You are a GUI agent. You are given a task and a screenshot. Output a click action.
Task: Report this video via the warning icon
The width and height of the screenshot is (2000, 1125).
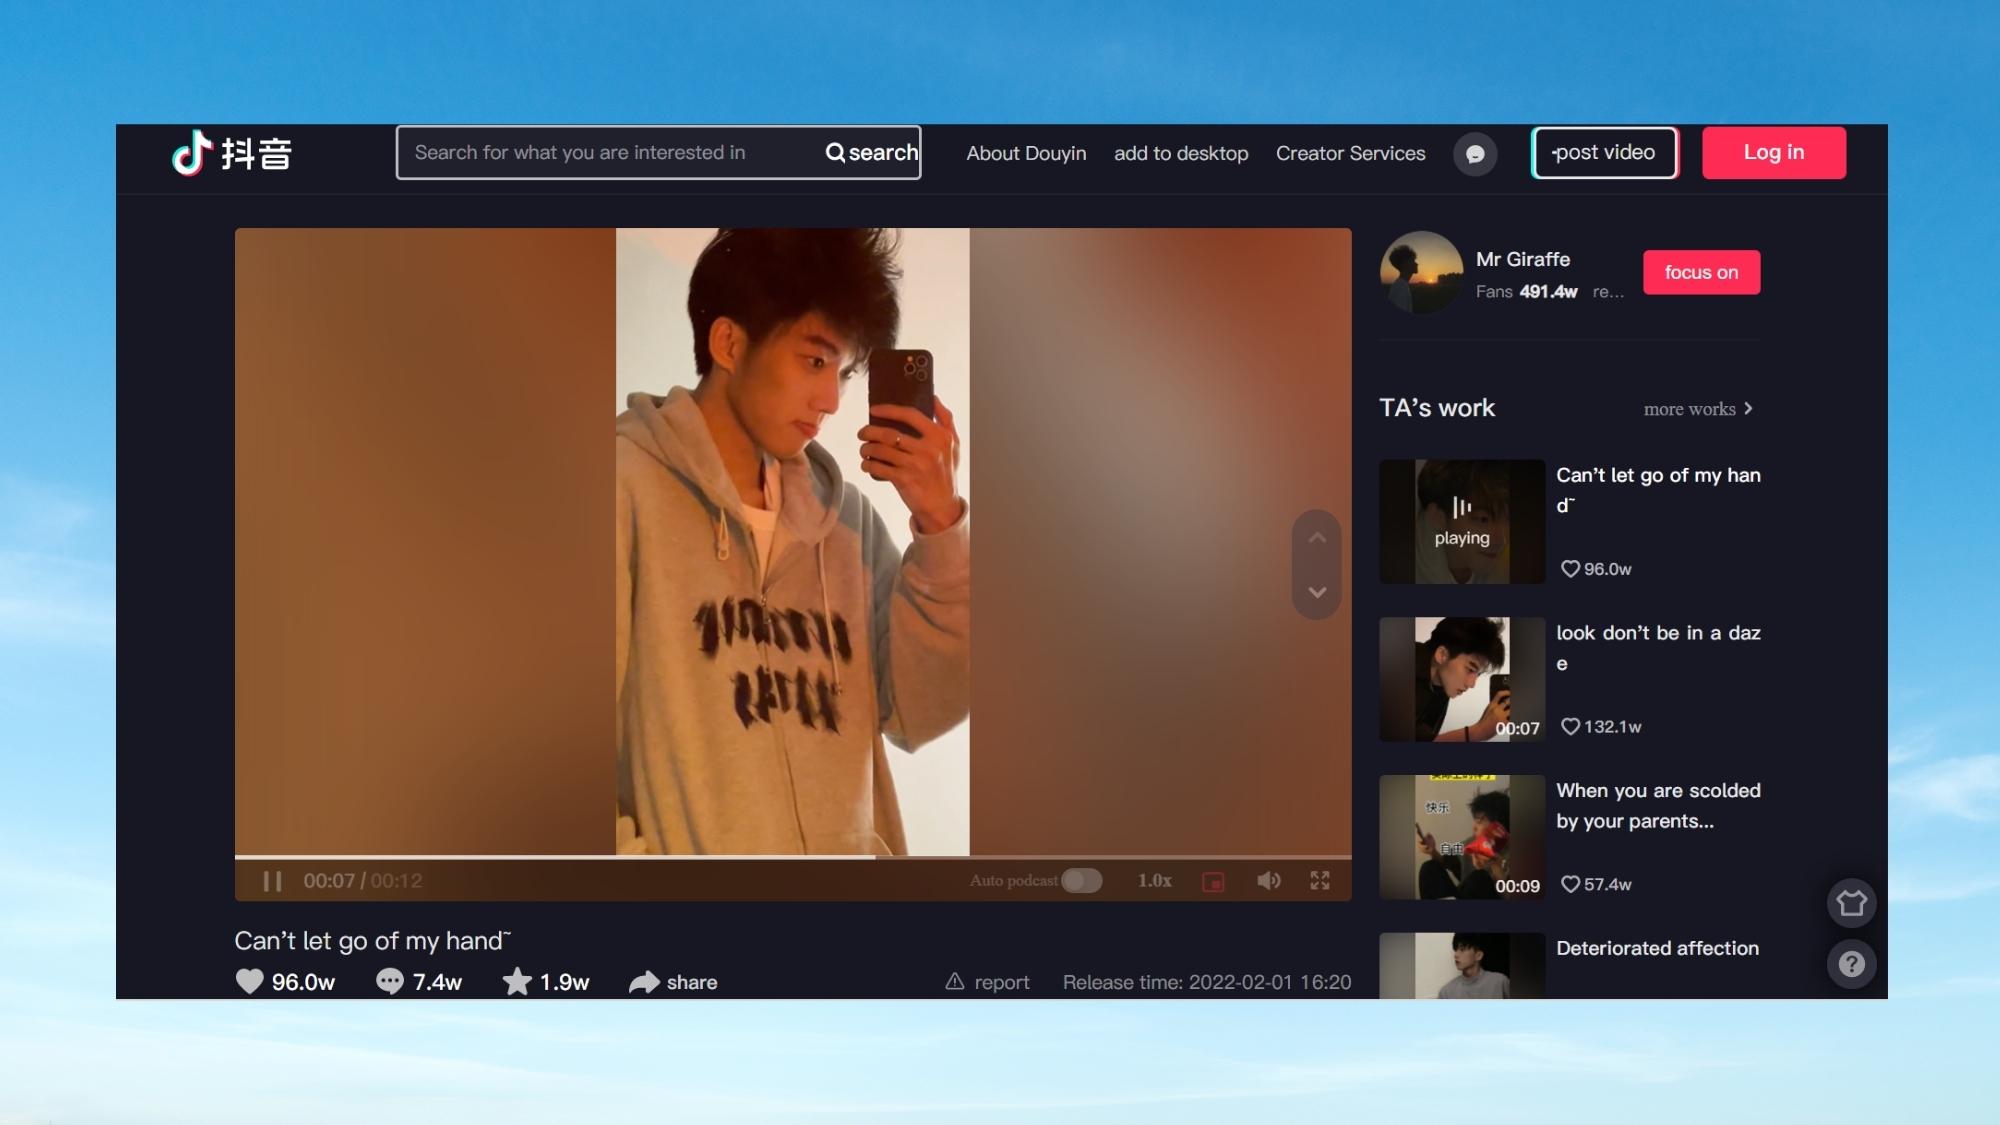click(955, 981)
